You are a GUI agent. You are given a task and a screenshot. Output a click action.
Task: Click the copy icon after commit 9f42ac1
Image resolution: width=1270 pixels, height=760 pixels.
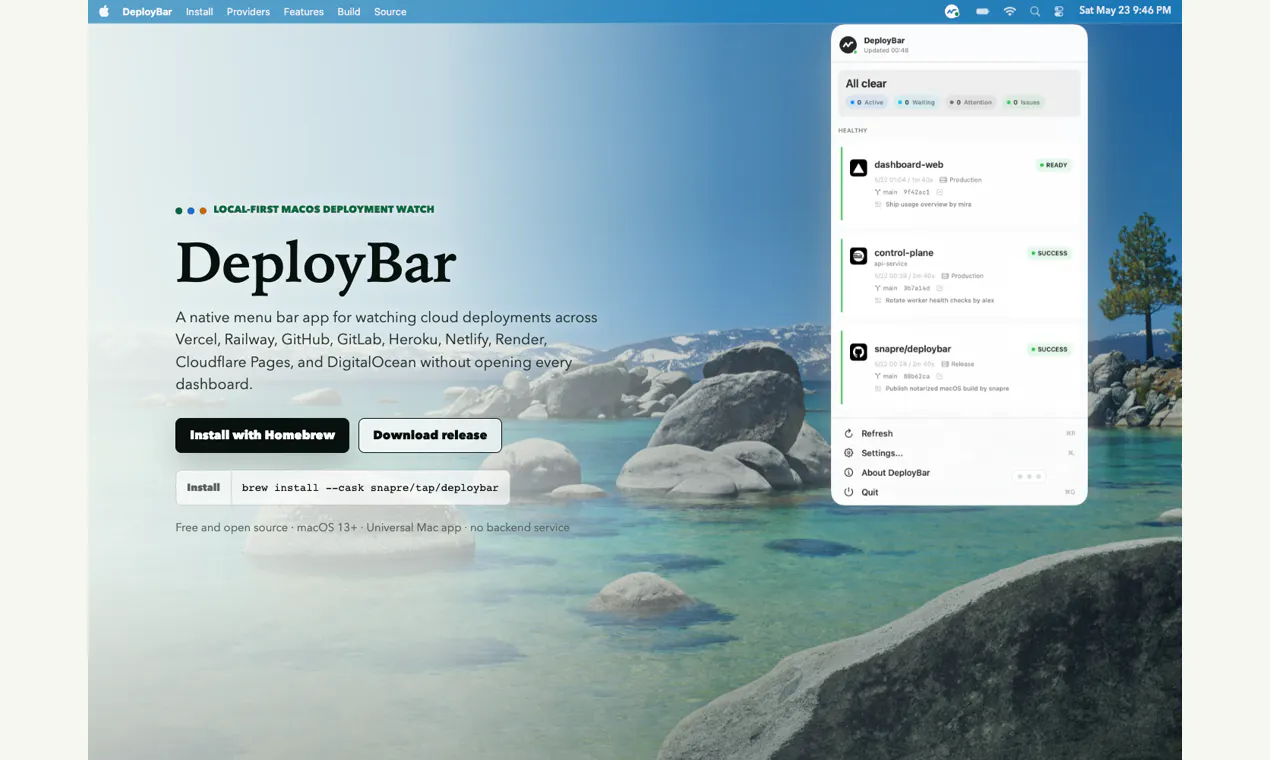click(x=939, y=192)
